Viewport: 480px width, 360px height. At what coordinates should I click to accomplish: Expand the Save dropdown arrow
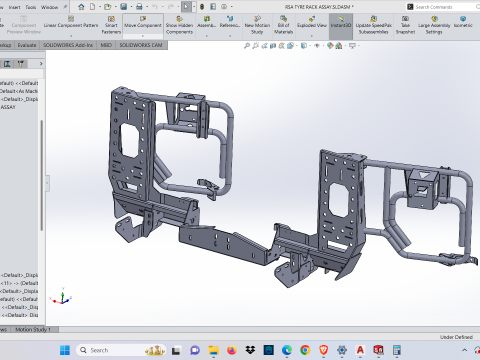131,7
